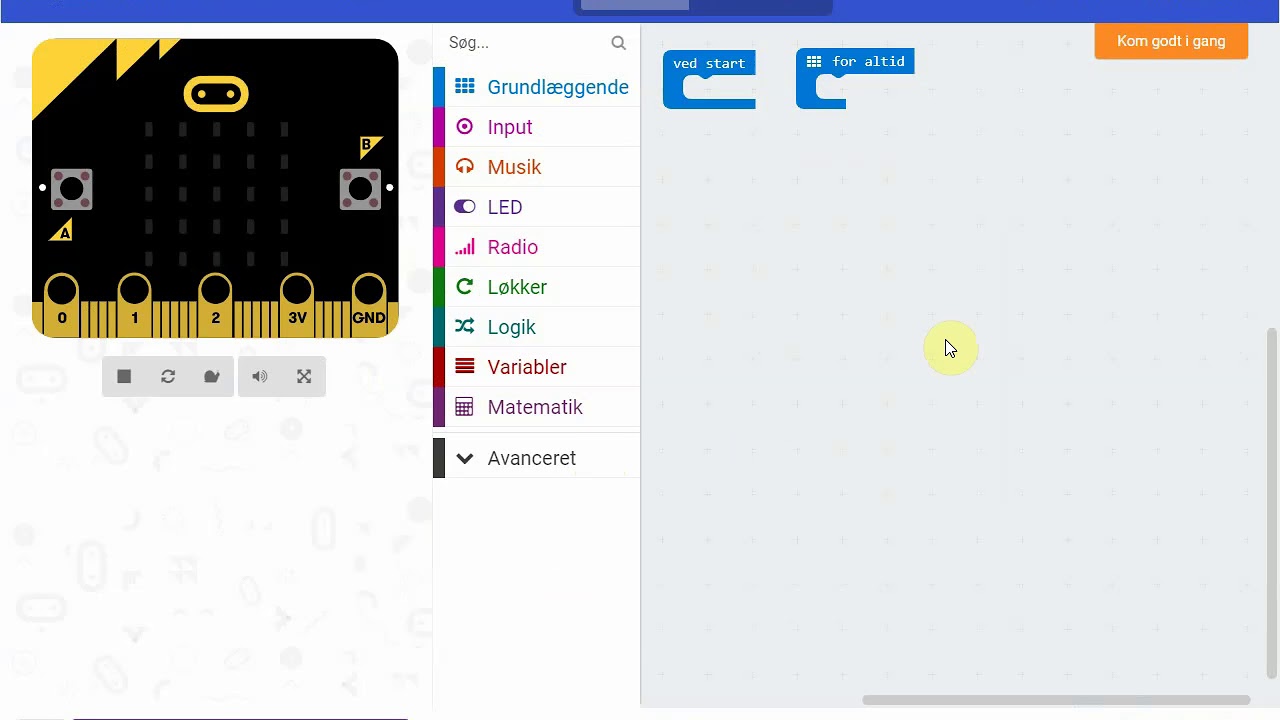
Task: Mute the simulator audio
Action: pyautogui.click(x=260, y=377)
